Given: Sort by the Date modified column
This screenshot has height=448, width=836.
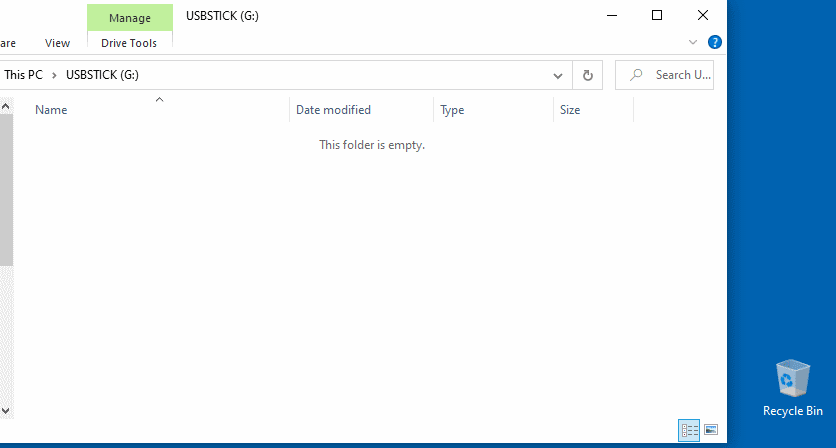Looking at the screenshot, I should 333,110.
